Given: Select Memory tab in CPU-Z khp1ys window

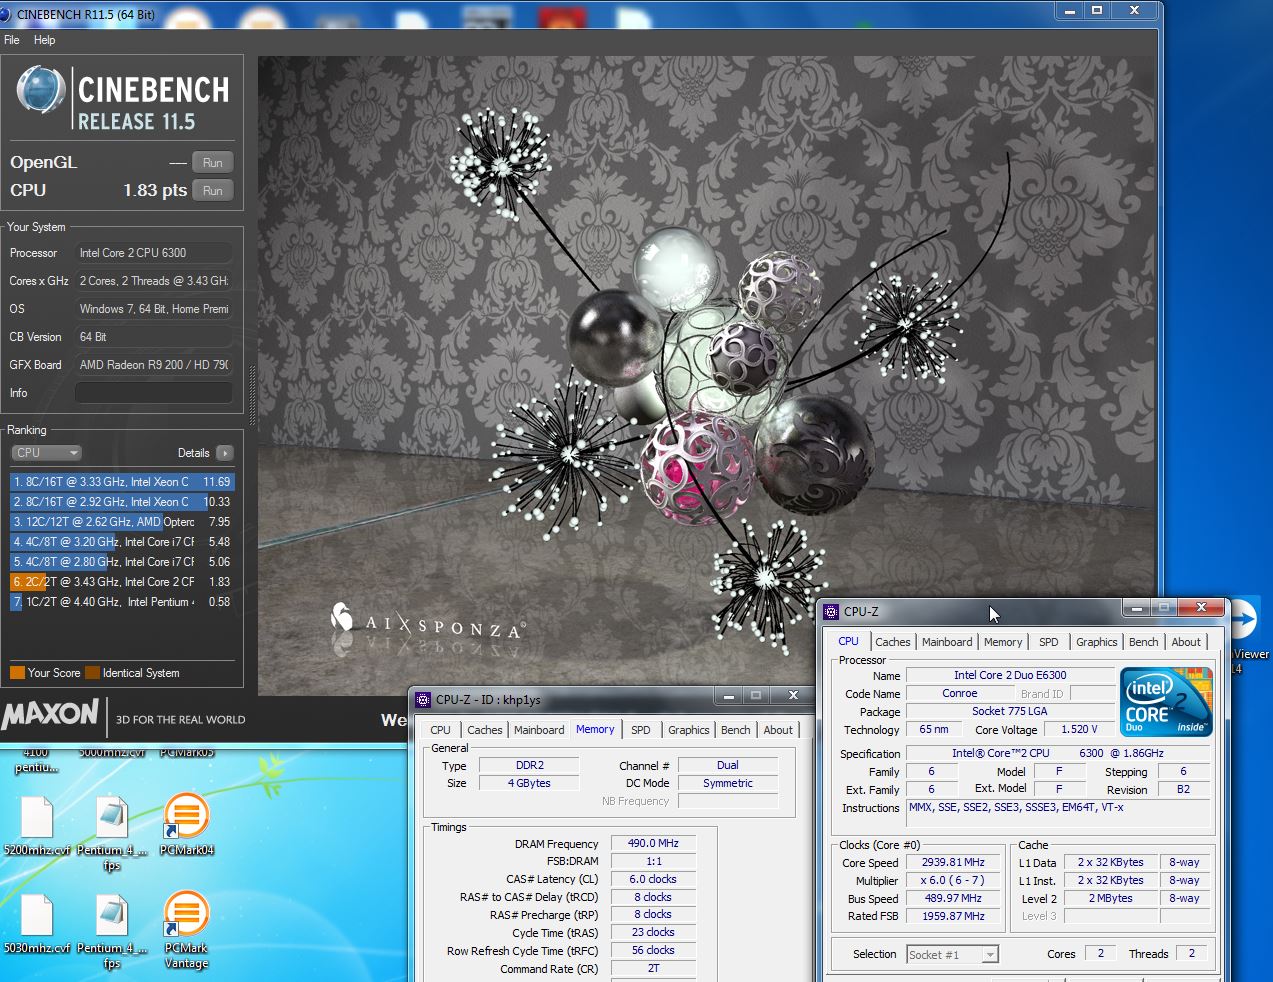Looking at the screenshot, I should pos(595,729).
